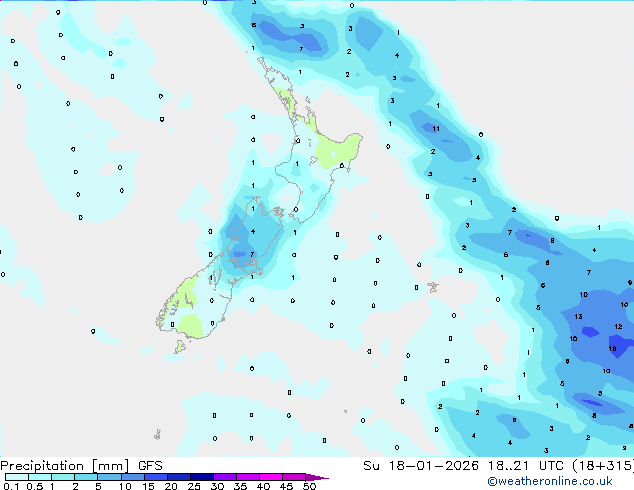Click the '30' legend scale label
The width and height of the screenshot is (634, 490).
pyautogui.click(x=217, y=486)
